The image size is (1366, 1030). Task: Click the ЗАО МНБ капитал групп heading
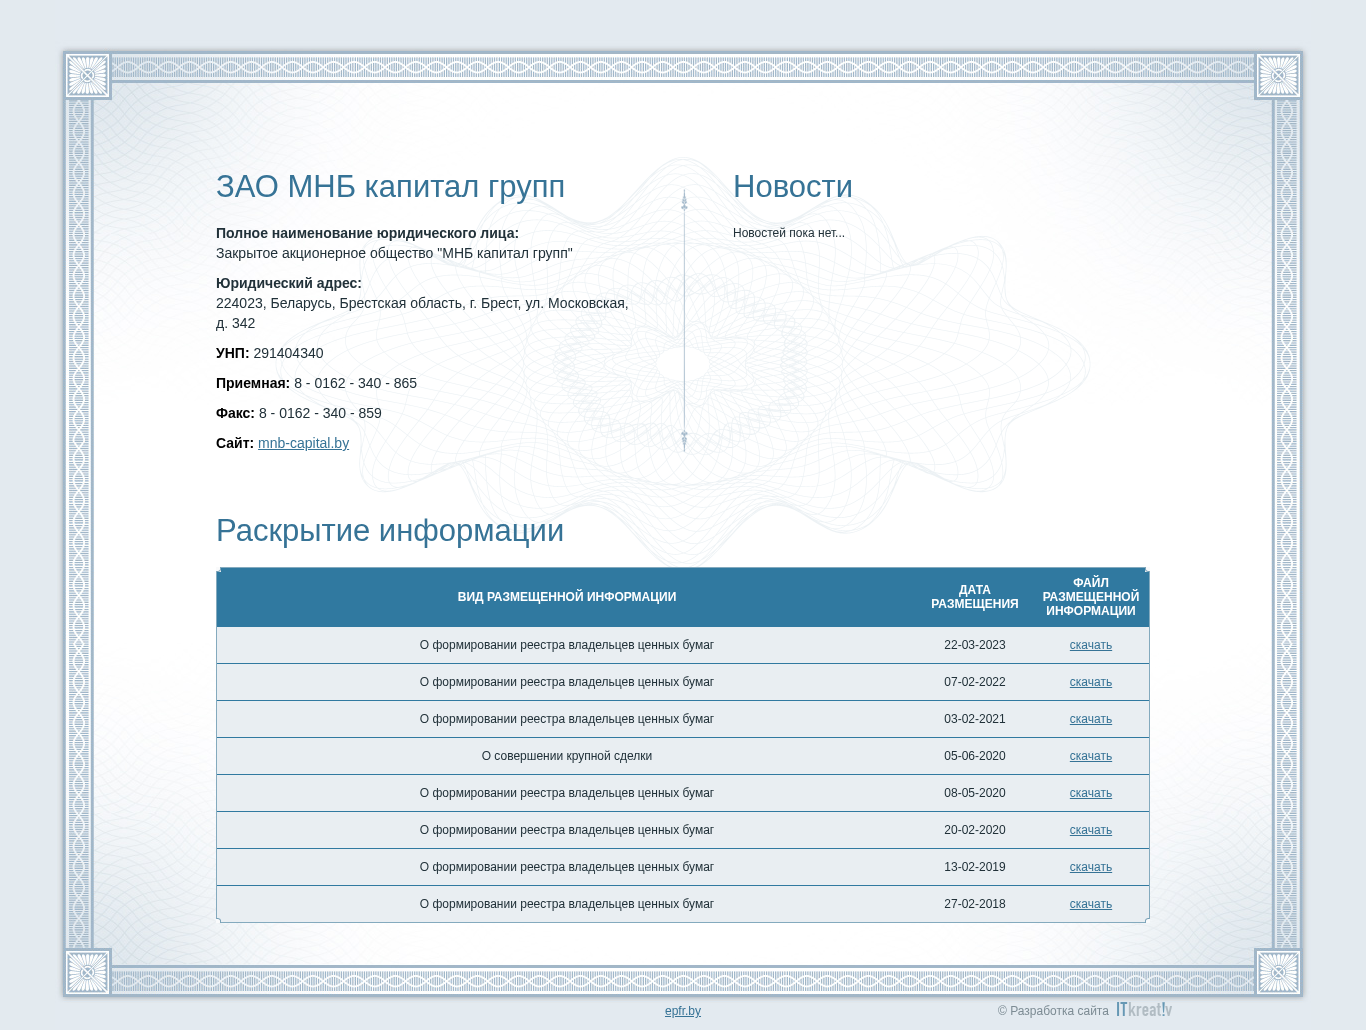coord(390,187)
